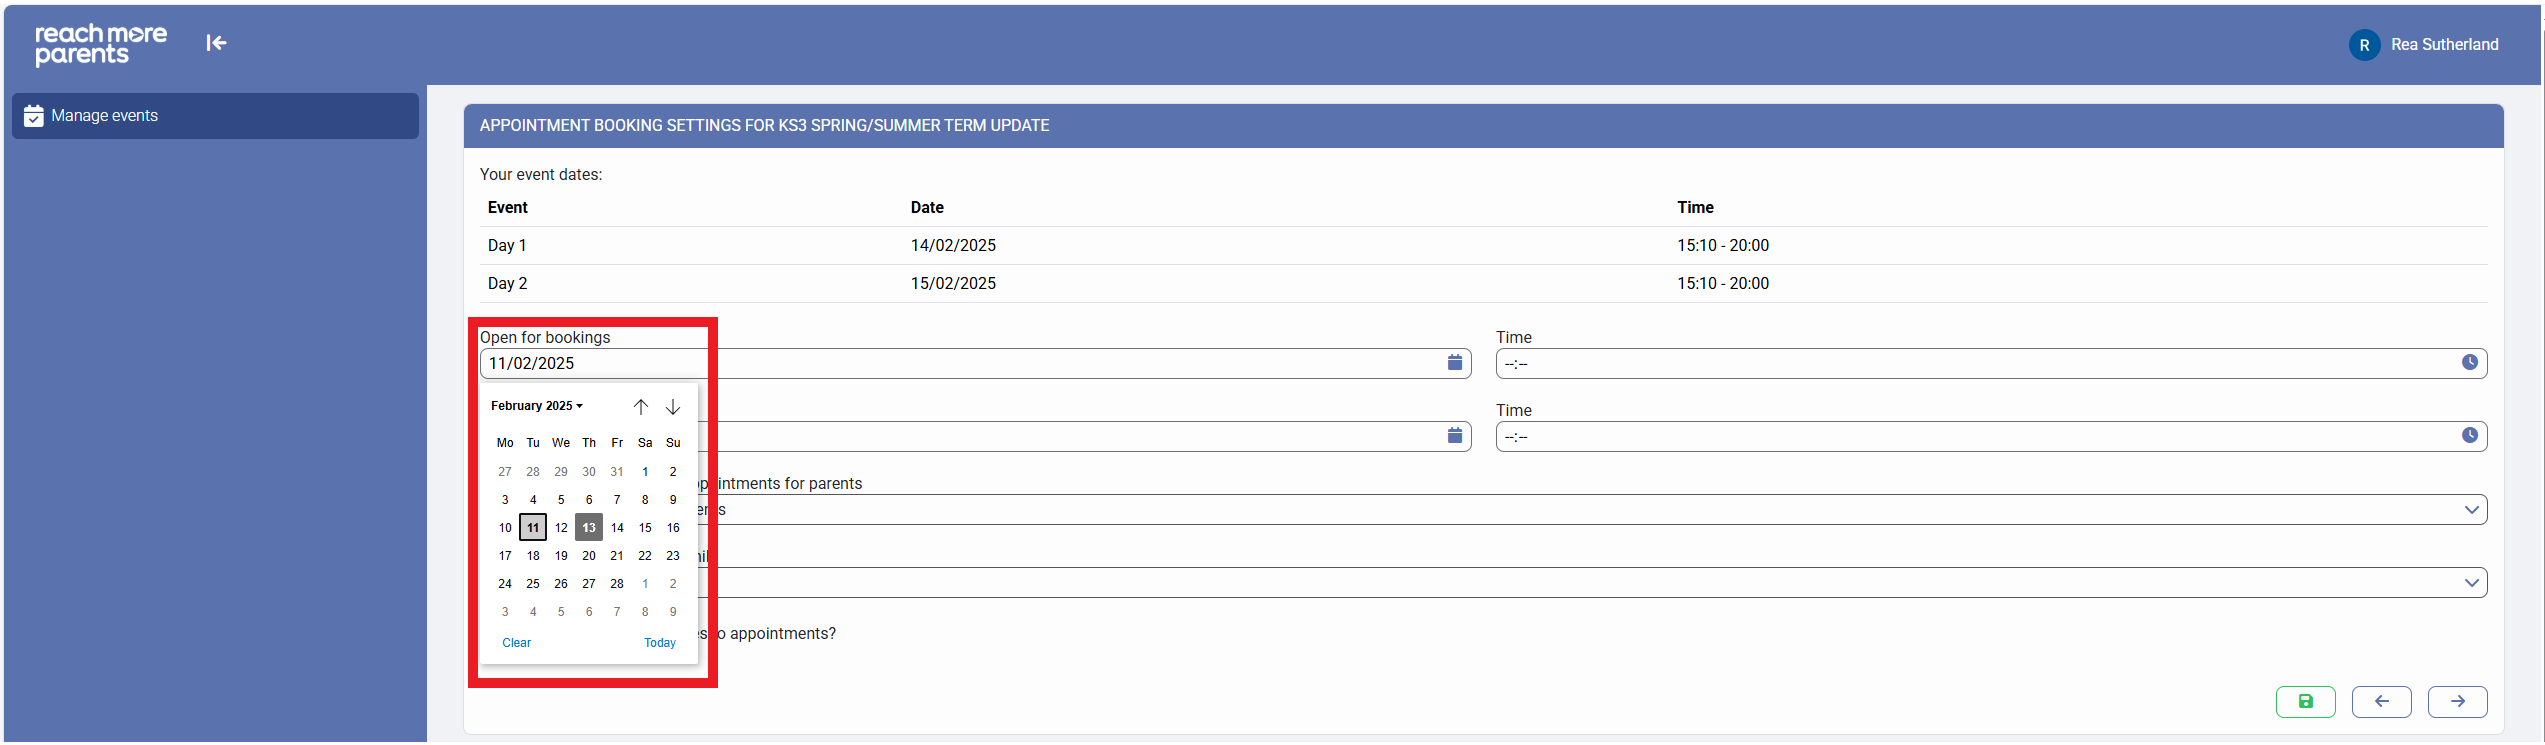
Task: Go to previous month with up arrow
Action: pyautogui.click(x=641, y=407)
